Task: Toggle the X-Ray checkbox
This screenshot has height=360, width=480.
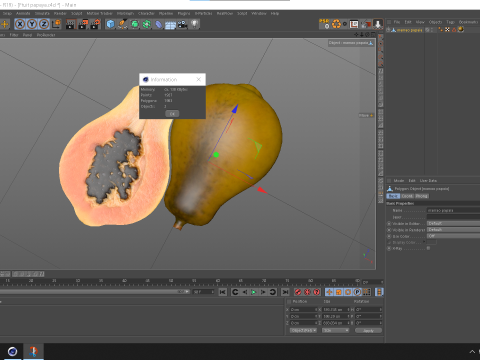Action: (x=428, y=248)
